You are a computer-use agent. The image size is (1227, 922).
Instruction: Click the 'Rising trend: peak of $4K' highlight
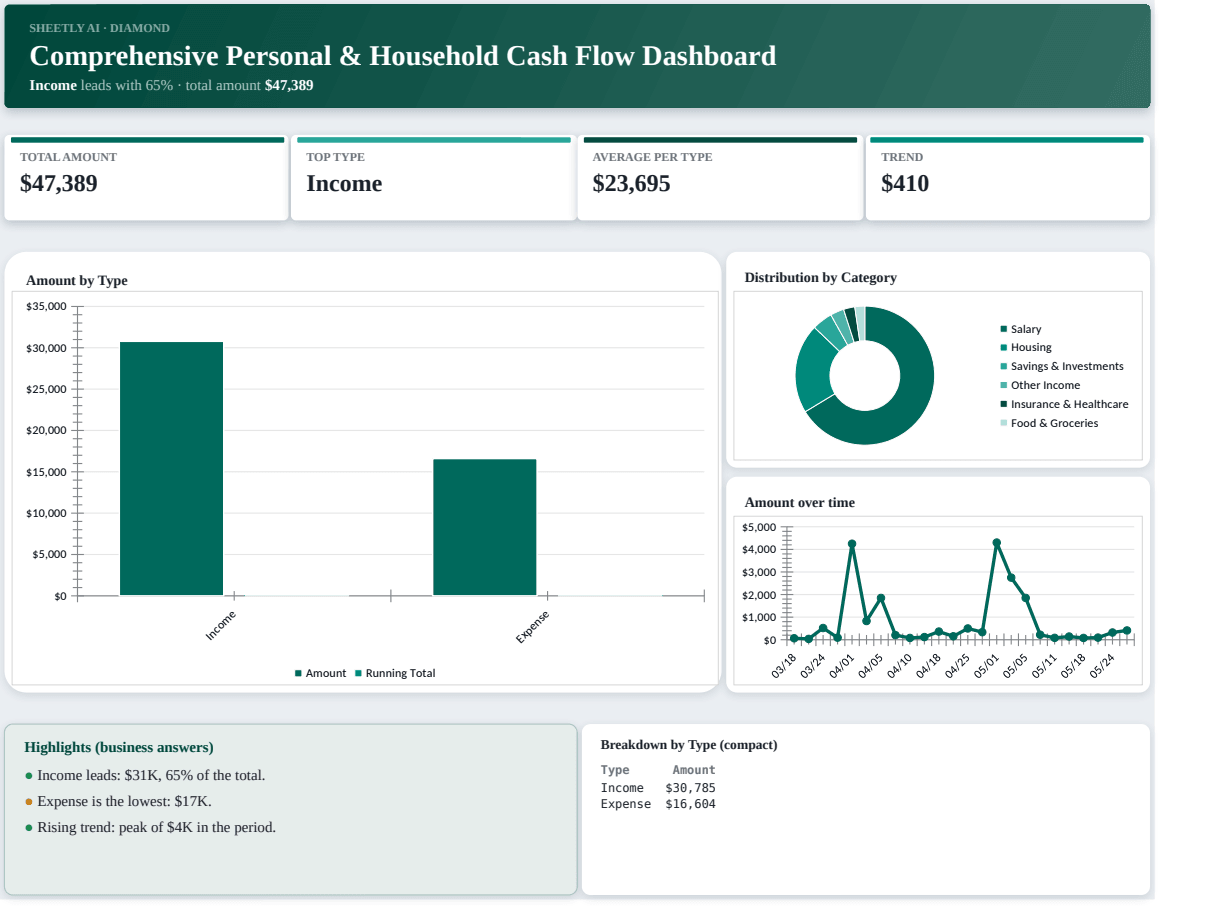150,828
